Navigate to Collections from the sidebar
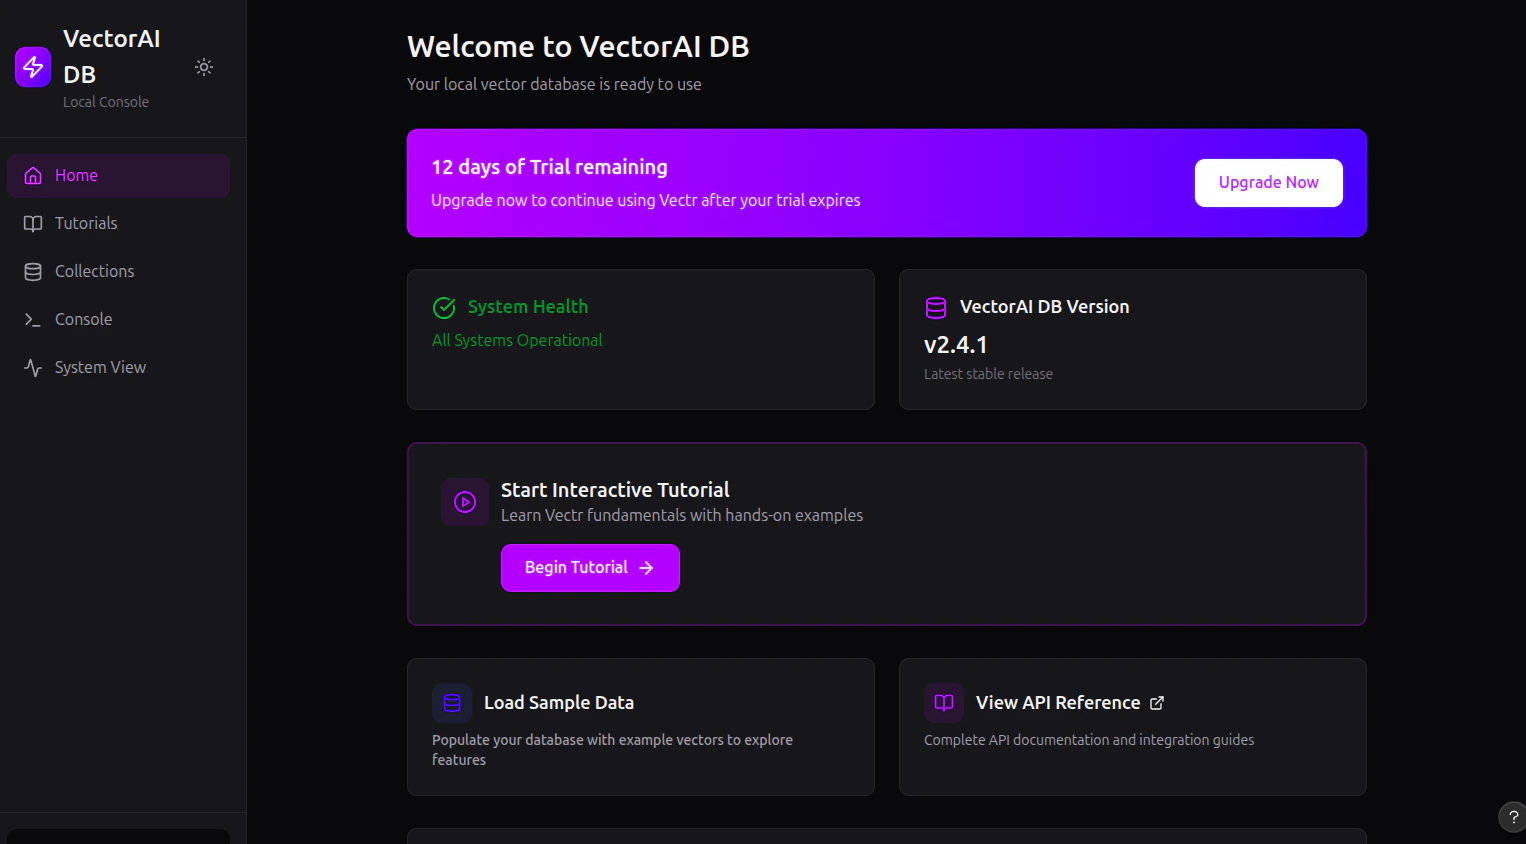 pyautogui.click(x=93, y=271)
